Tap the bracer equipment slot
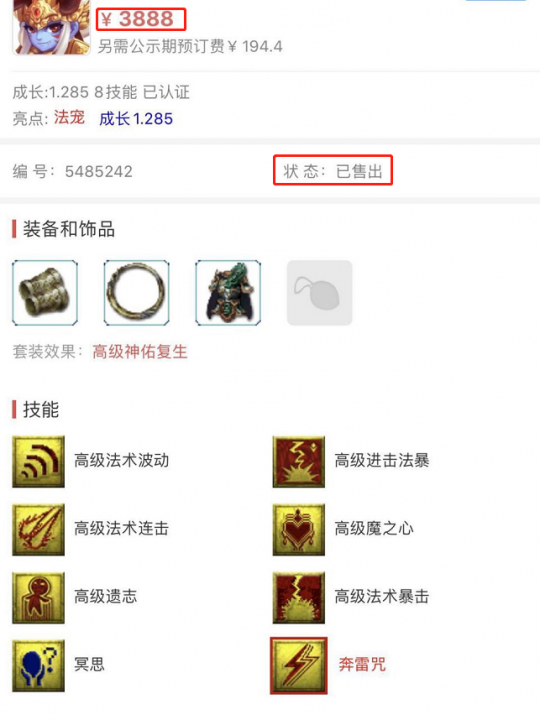Viewport: 540px width, 720px height. click(45, 293)
